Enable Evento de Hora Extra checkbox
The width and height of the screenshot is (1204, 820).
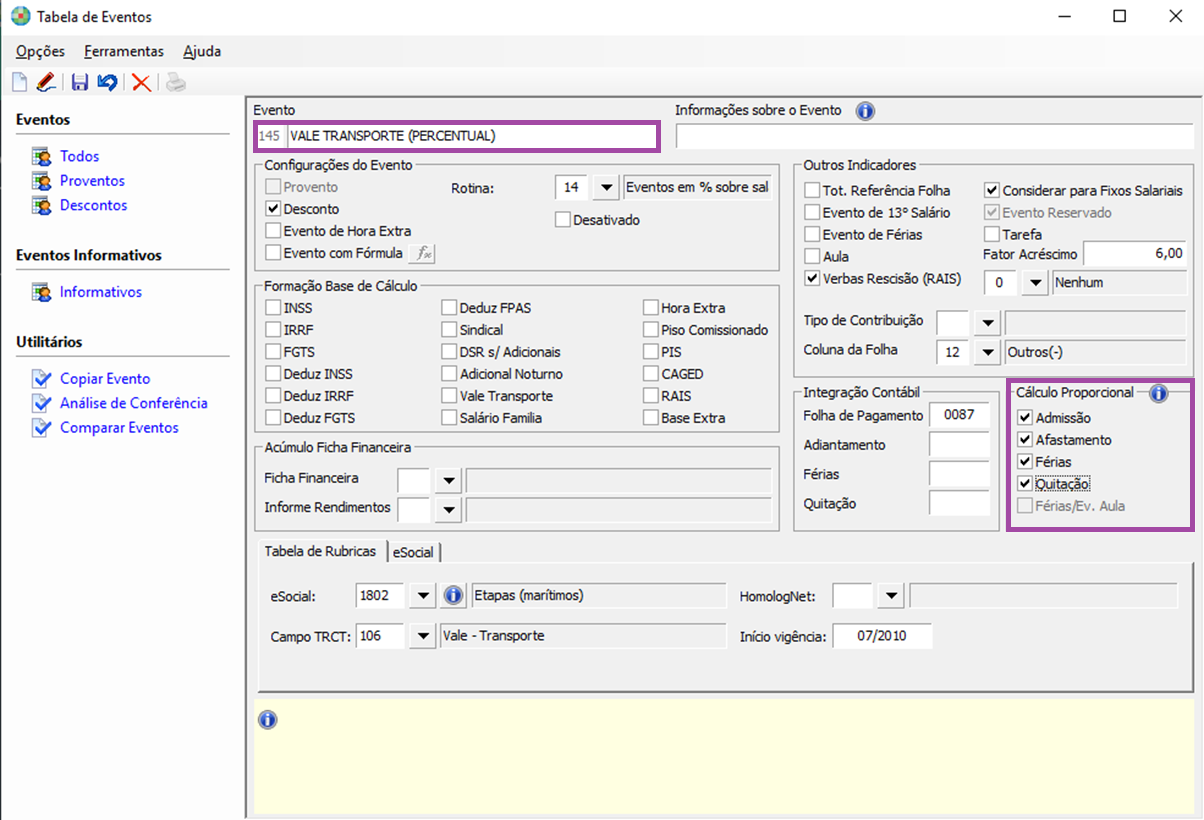coord(273,231)
